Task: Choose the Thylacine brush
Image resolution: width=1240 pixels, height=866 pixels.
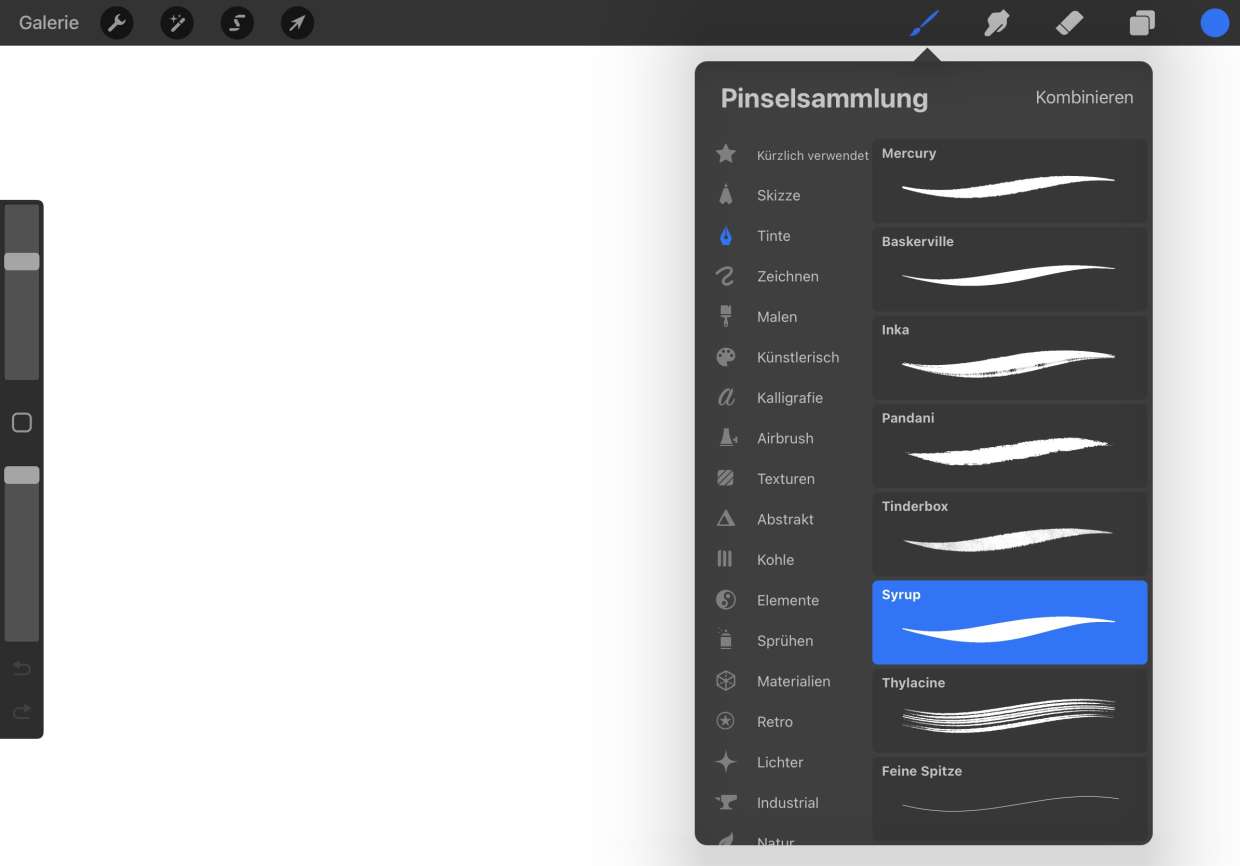Action: tap(1009, 710)
